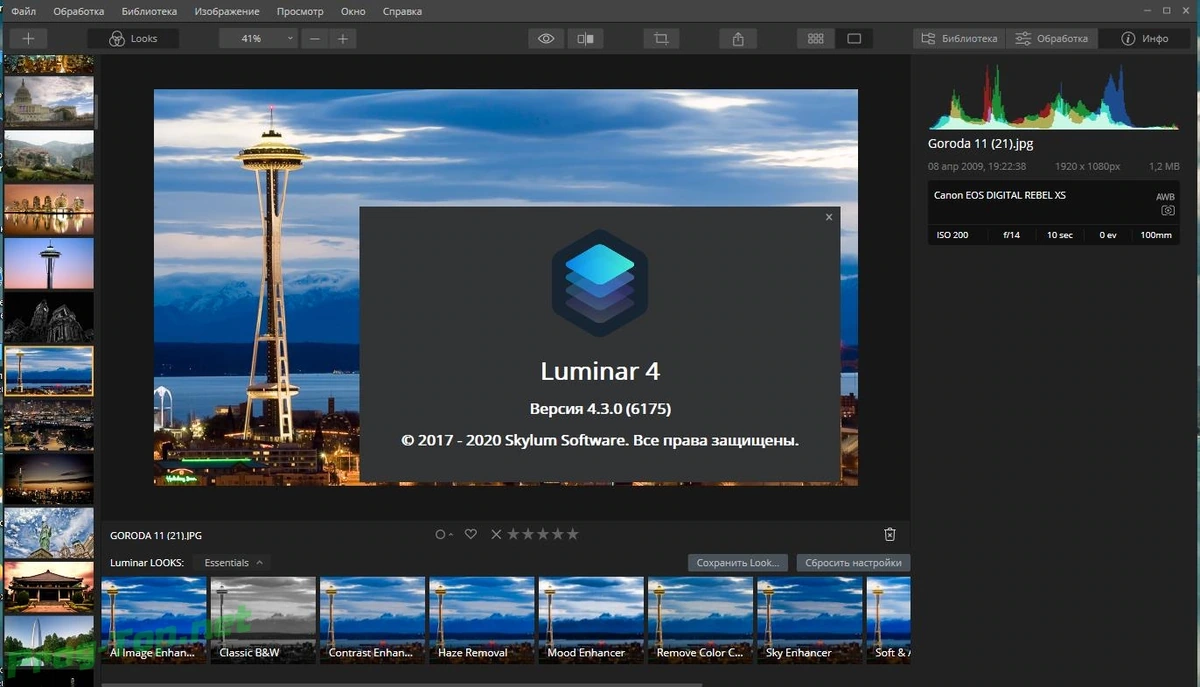Open the Окно menu
This screenshot has height=687, width=1200.
[353, 11]
